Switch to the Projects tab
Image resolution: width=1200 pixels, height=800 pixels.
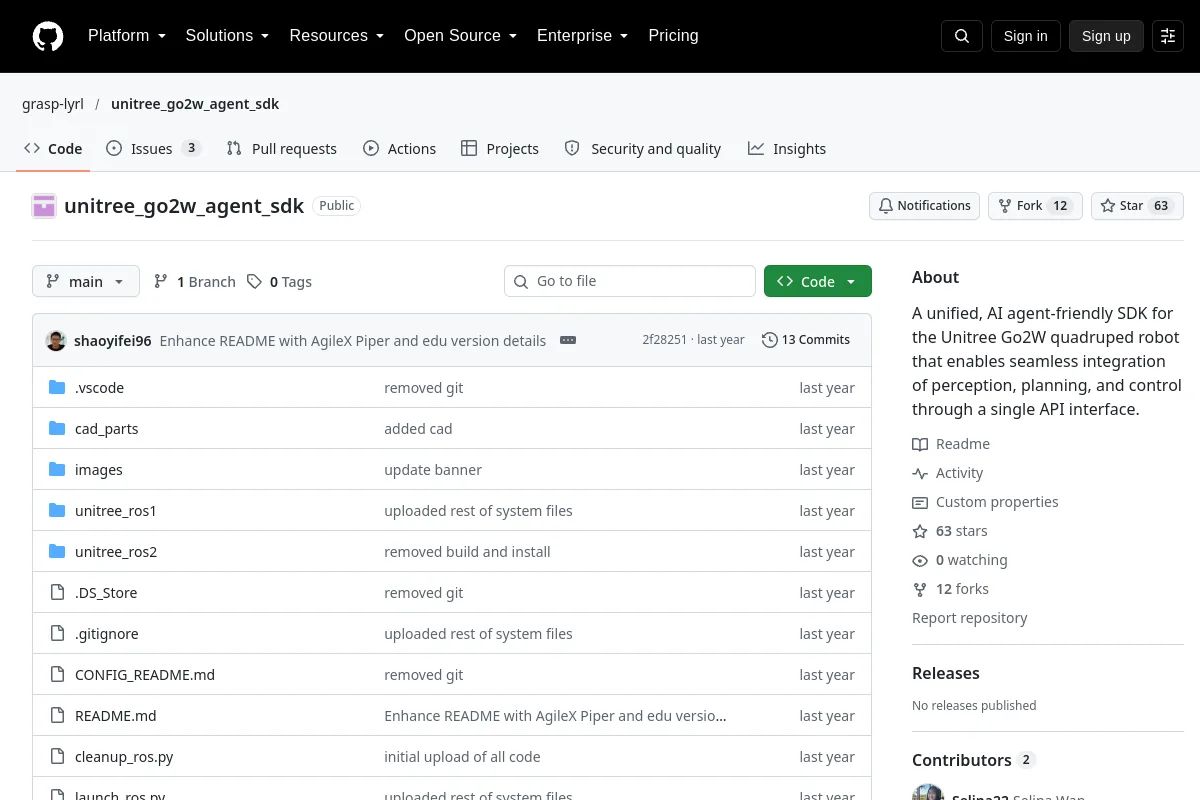500,149
